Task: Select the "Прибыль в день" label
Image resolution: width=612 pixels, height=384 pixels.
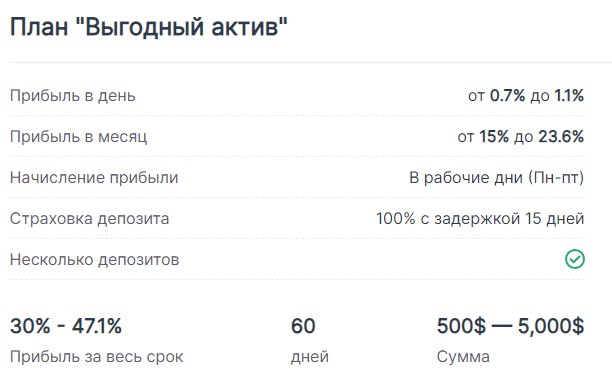Action: pyautogui.click(x=73, y=96)
